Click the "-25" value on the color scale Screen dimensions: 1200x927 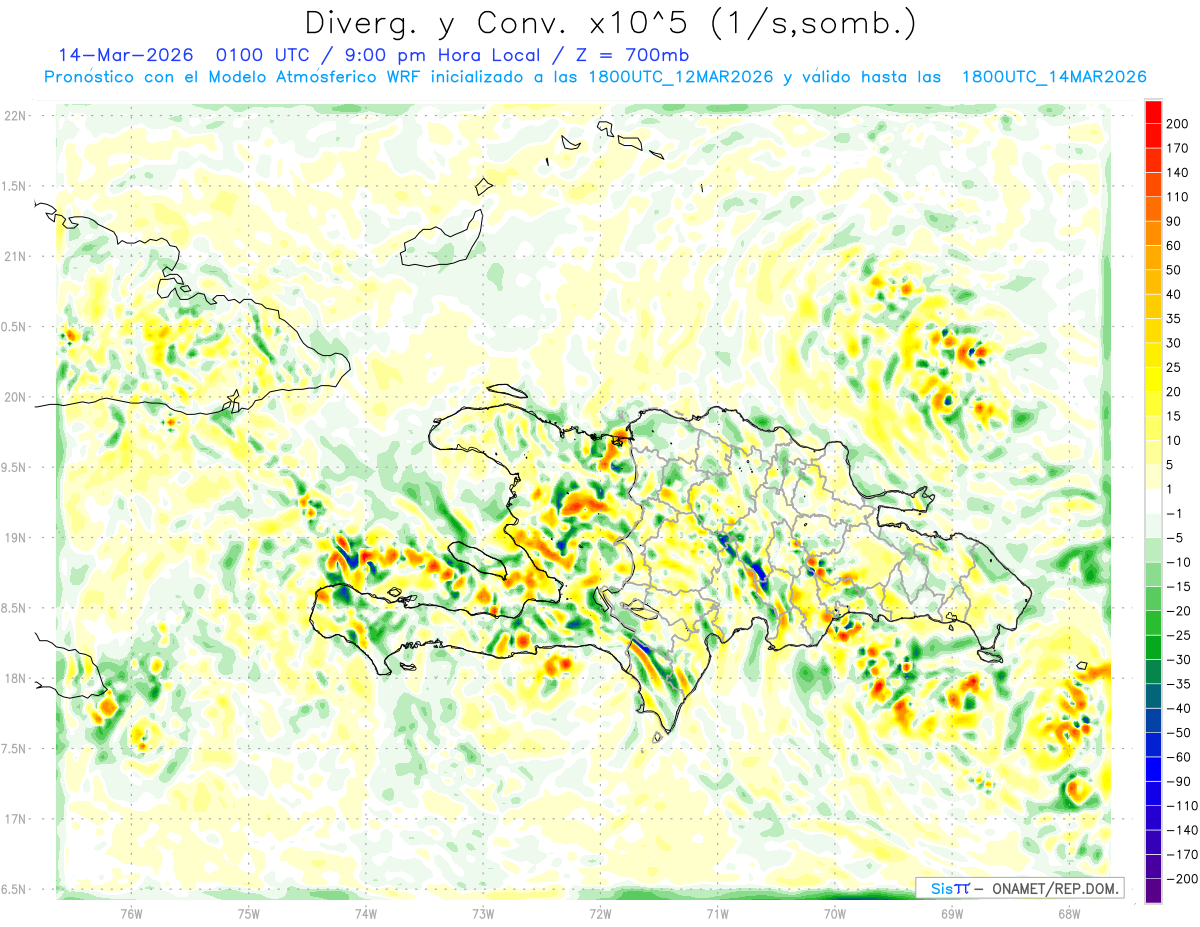tap(1178, 636)
